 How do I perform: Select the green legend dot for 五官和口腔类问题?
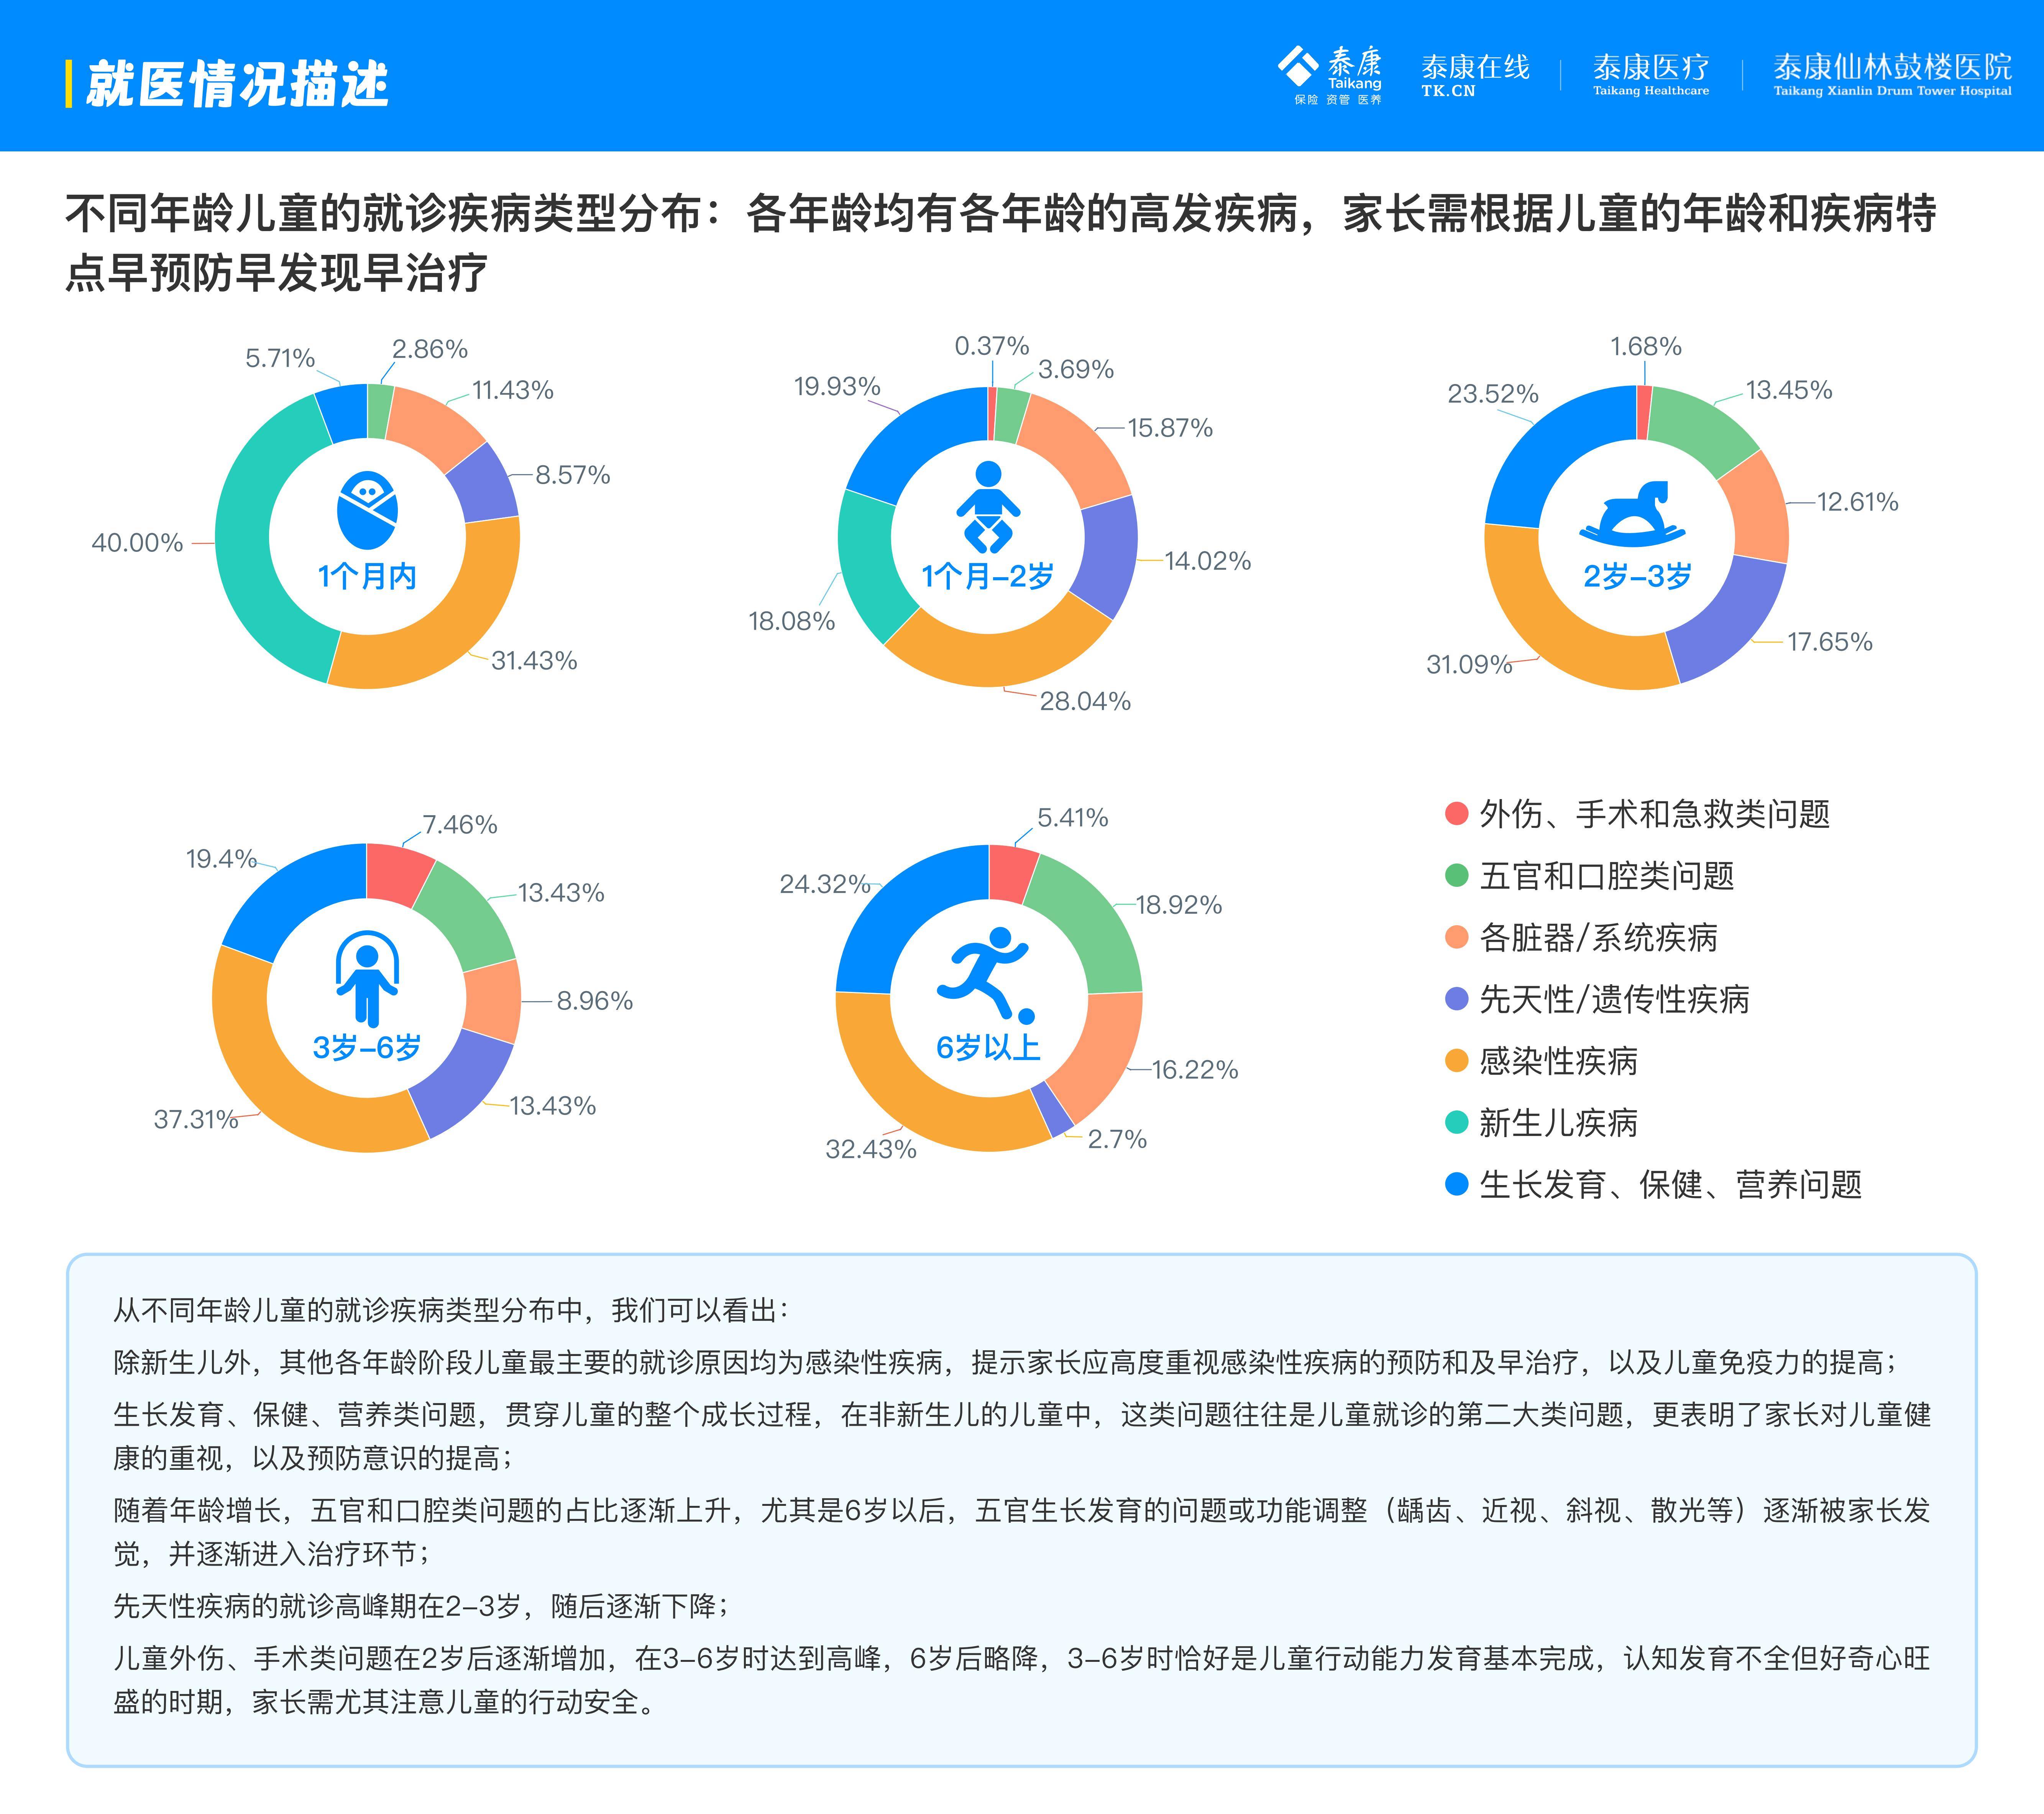click(x=1456, y=875)
